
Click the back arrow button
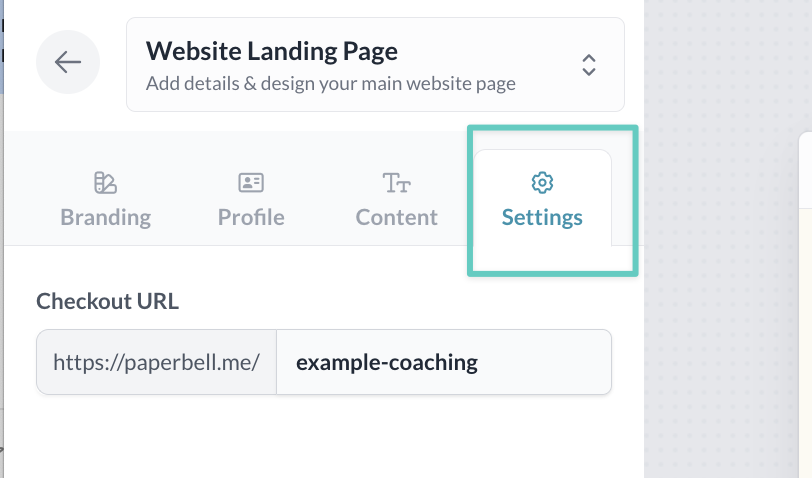(x=68, y=63)
